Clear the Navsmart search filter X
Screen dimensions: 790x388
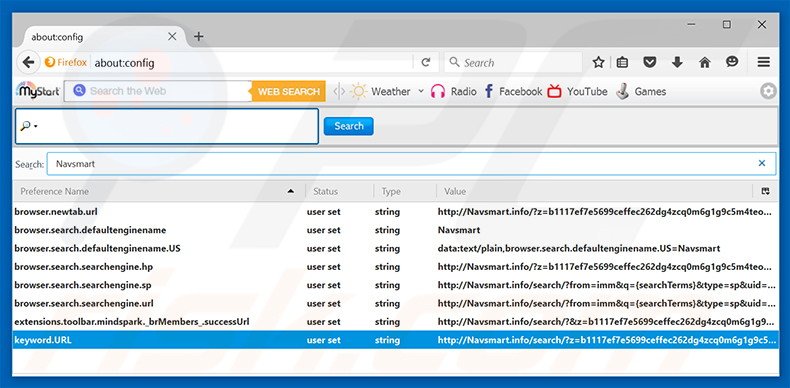pyautogui.click(x=762, y=163)
